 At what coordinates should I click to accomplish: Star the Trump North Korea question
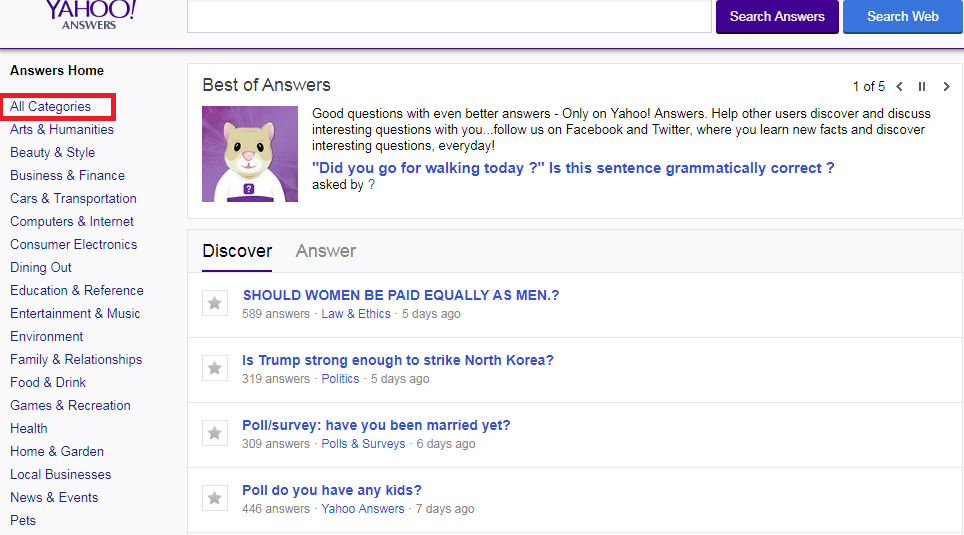tap(215, 368)
